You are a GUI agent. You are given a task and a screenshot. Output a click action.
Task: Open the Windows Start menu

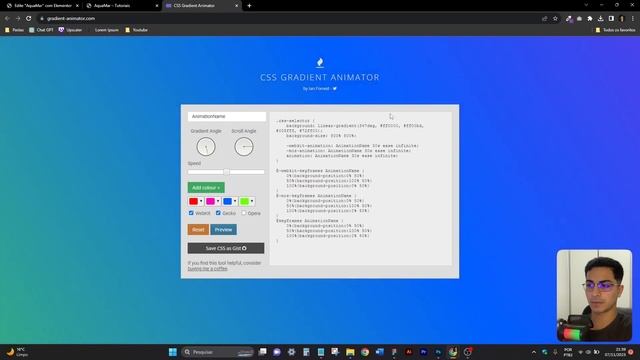pos(173,352)
